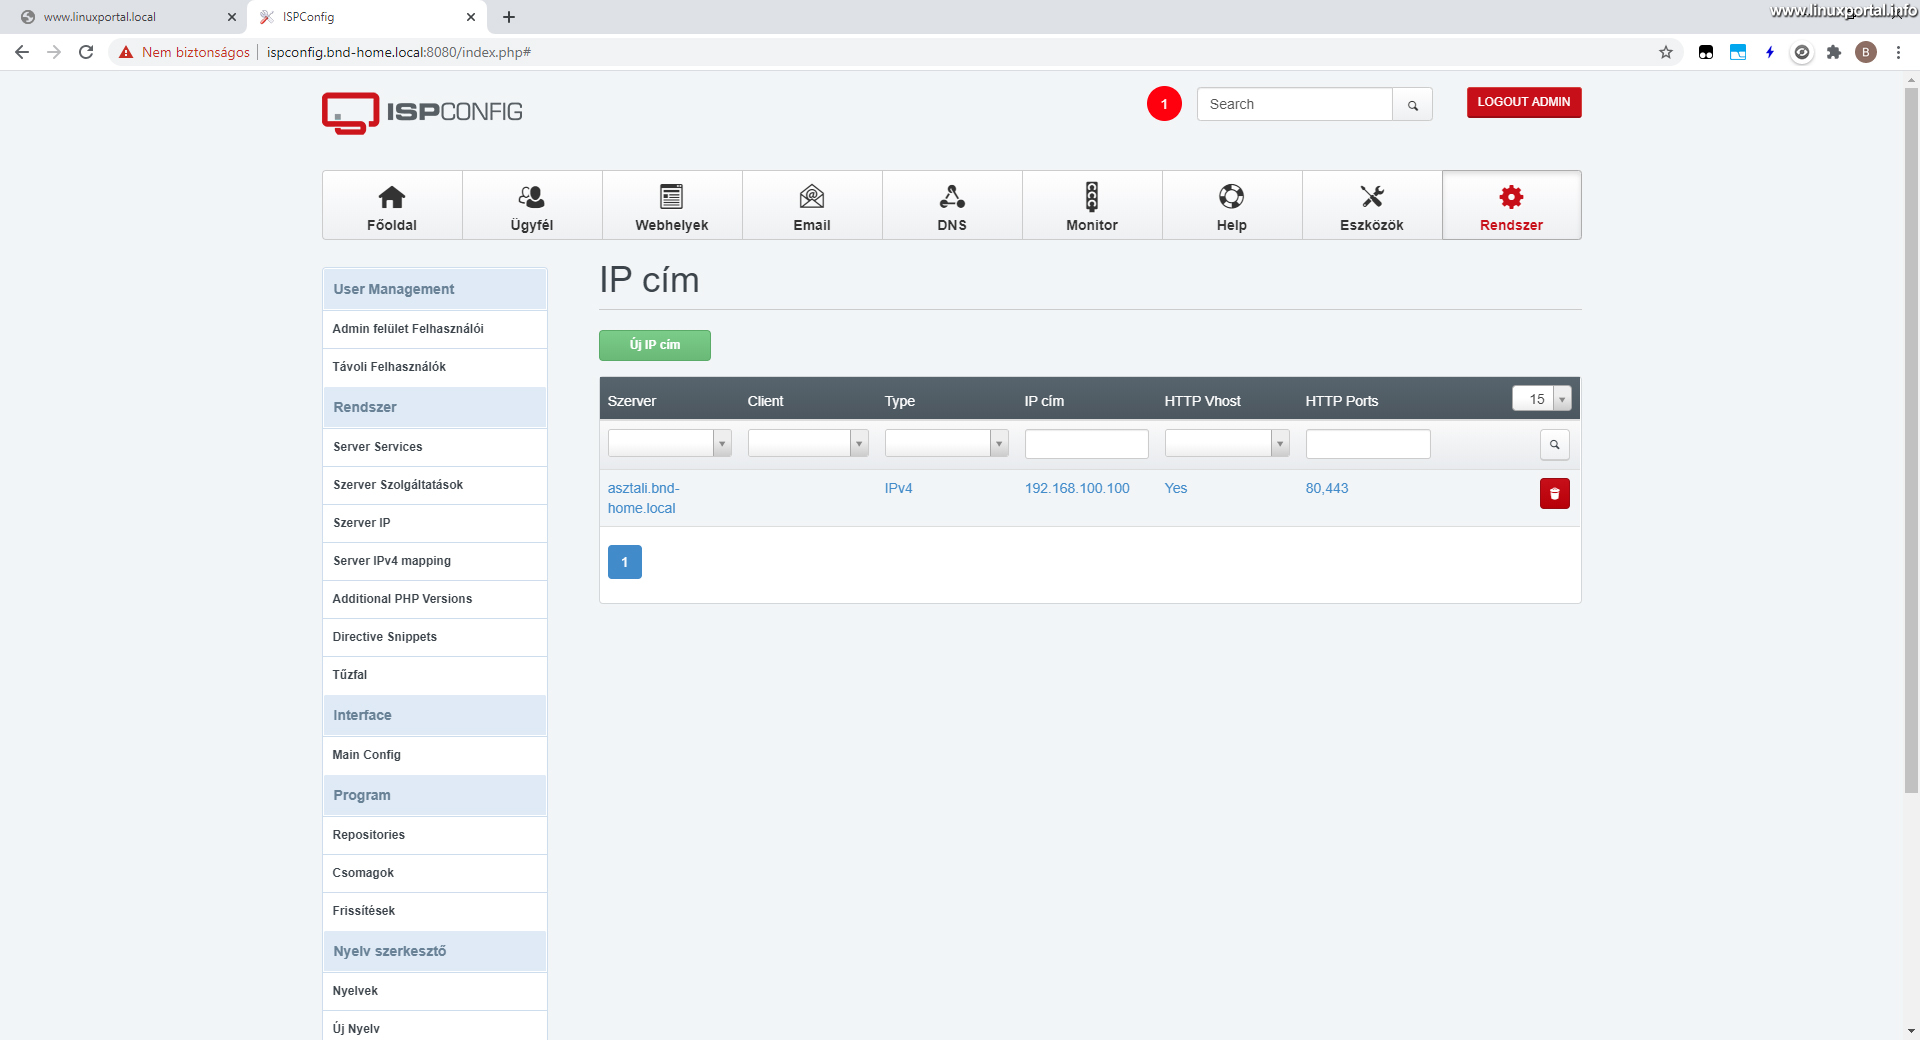
Task: Log out with LOGOUT ADMIN button
Action: [x=1524, y=102]
